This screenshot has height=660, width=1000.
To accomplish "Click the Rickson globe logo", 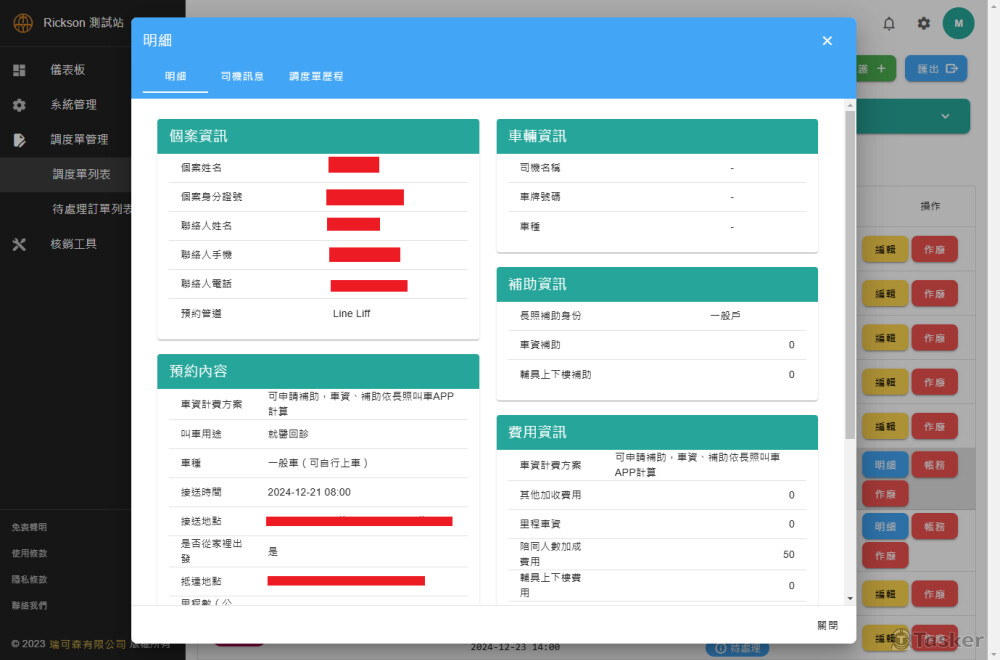I will tap(22, 23).
